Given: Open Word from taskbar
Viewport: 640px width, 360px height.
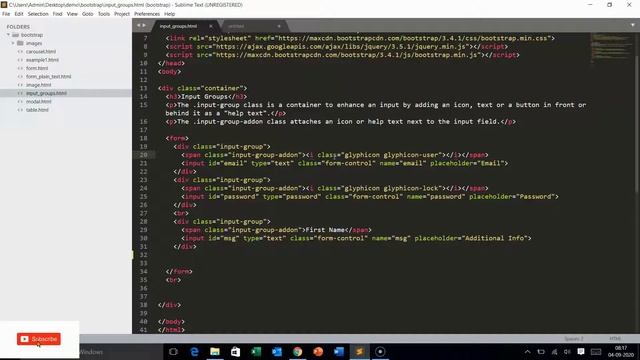Looking at the screenshot, I should (x=339, y=351).
